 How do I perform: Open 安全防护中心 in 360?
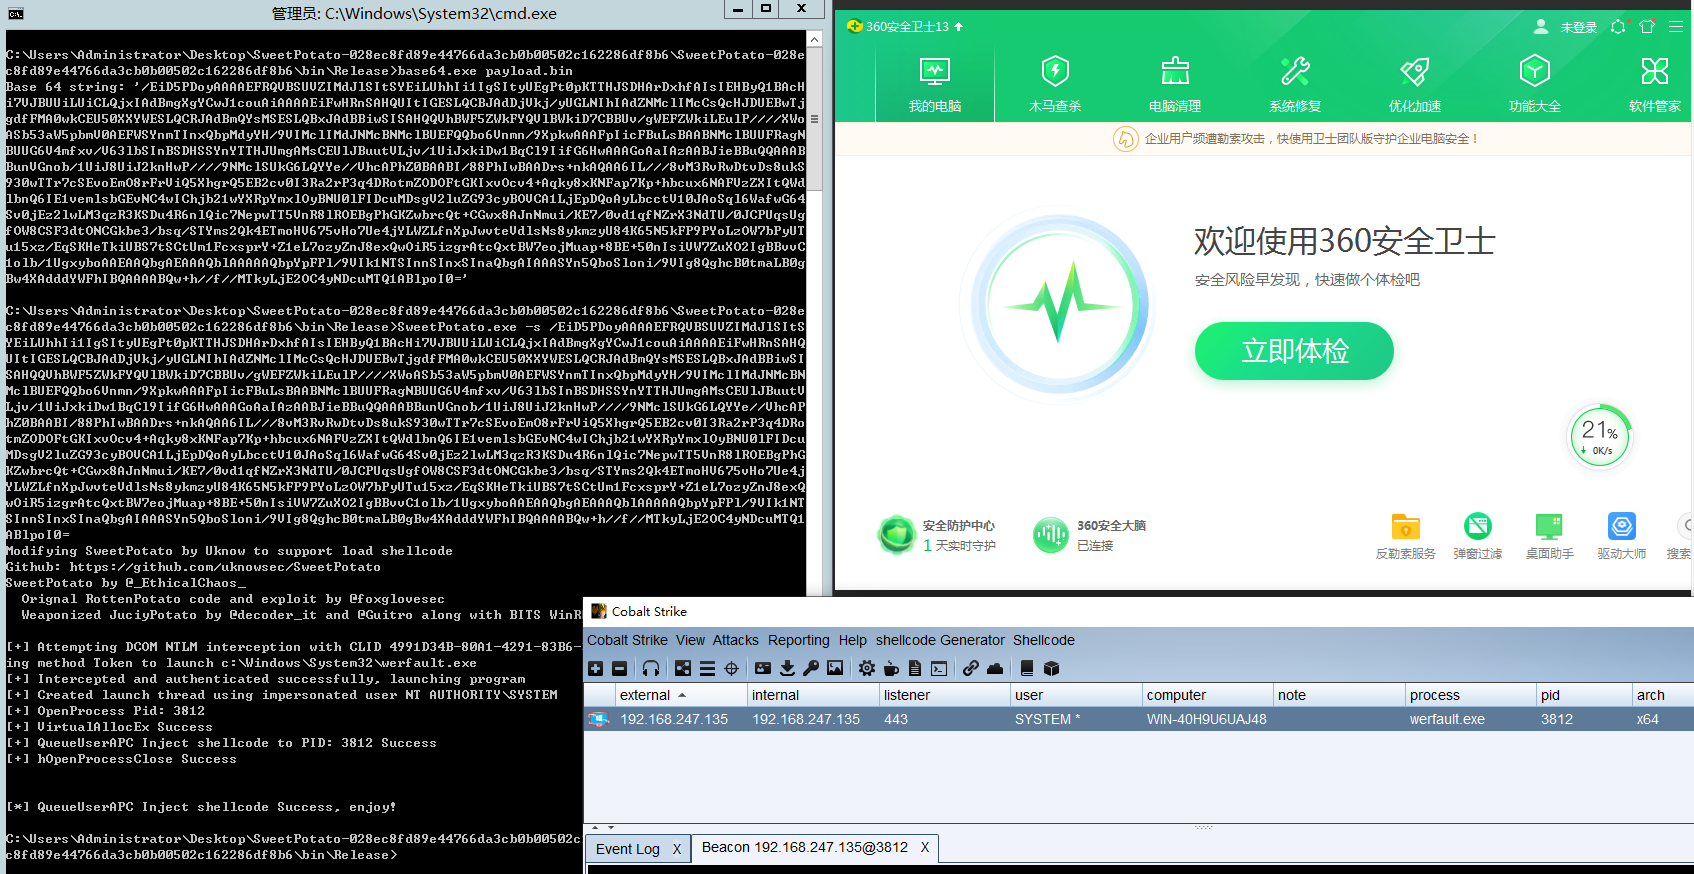[937, 535]
